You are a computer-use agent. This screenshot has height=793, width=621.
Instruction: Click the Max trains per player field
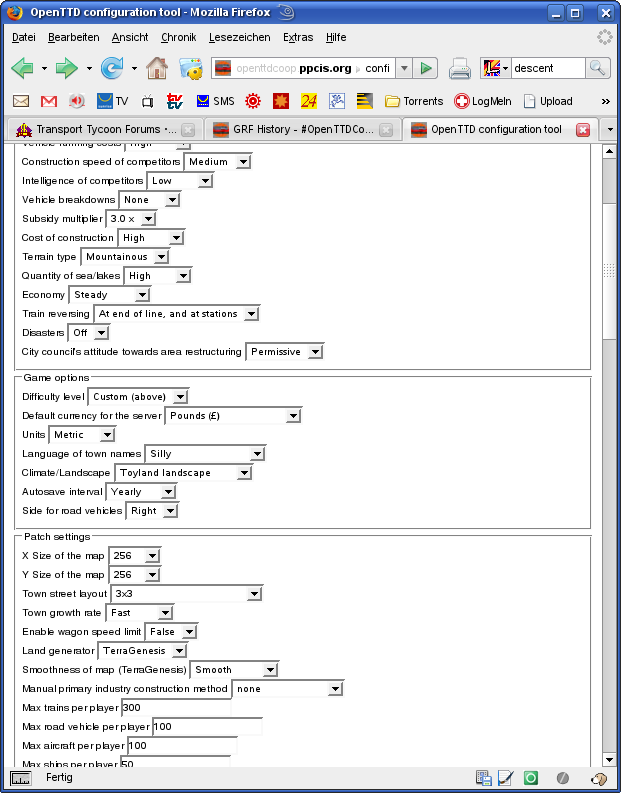tap(176, 708)
